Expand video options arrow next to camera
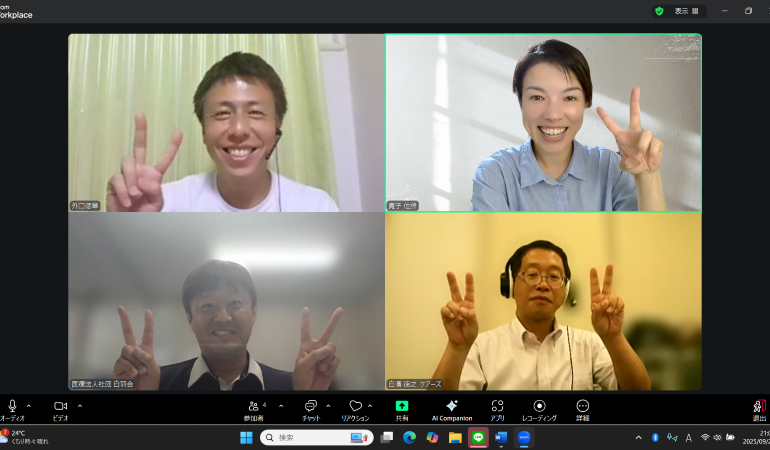Screen dimensions: 770x450 click(x=80, y=406)
